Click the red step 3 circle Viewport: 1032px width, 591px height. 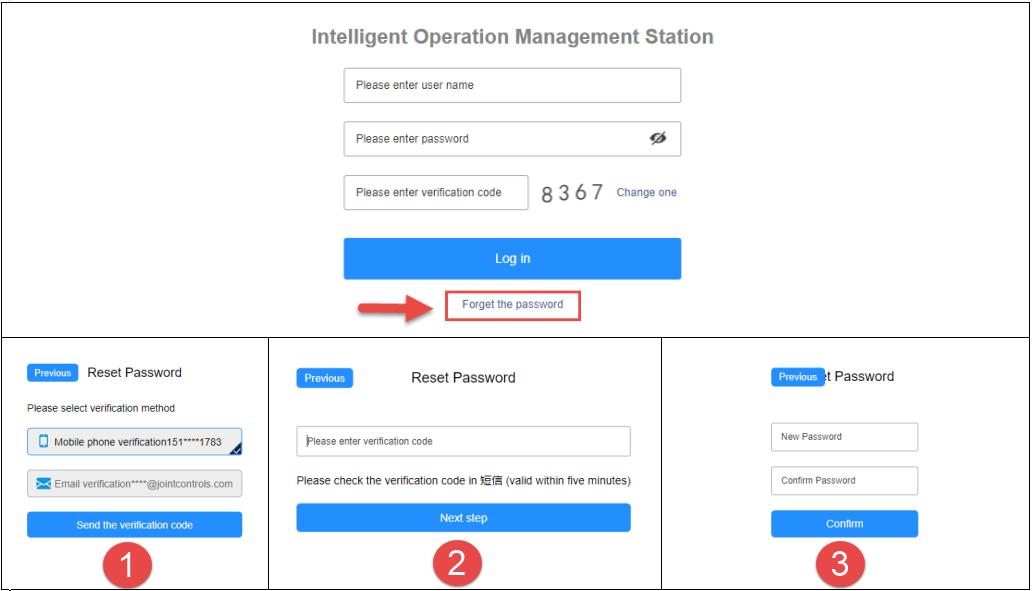point(840,565)
